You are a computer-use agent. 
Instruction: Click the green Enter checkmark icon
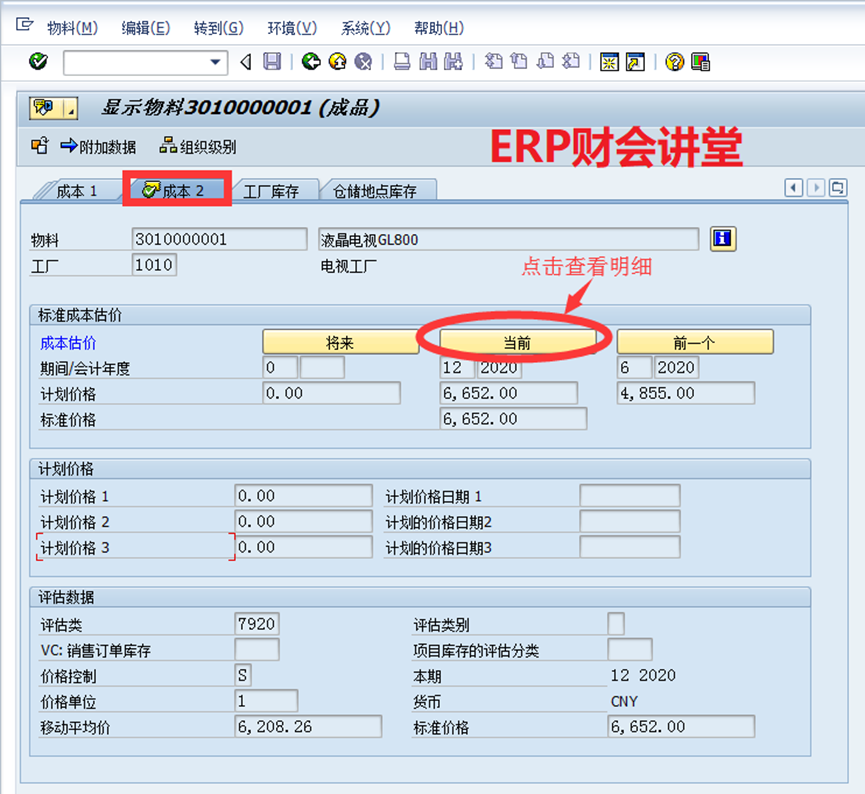(x=38, y=62)
